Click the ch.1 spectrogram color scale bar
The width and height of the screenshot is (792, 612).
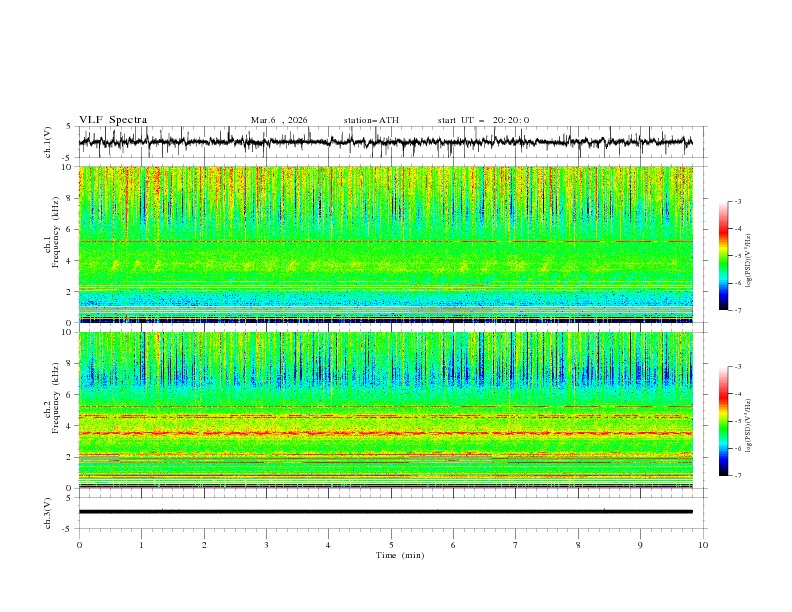(723, 256)
